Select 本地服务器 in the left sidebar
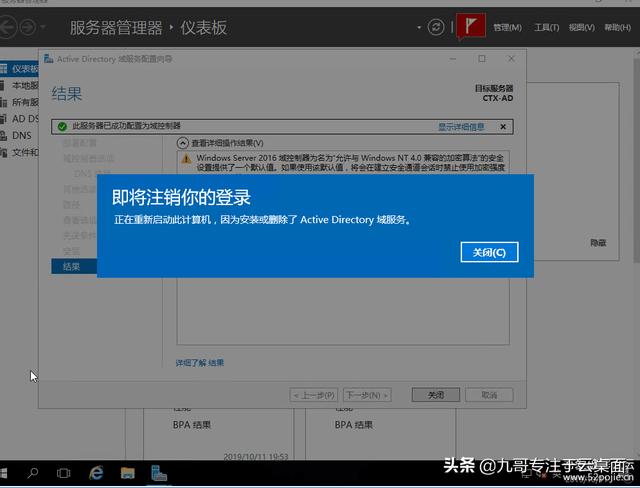 click(x=20, y=85)
